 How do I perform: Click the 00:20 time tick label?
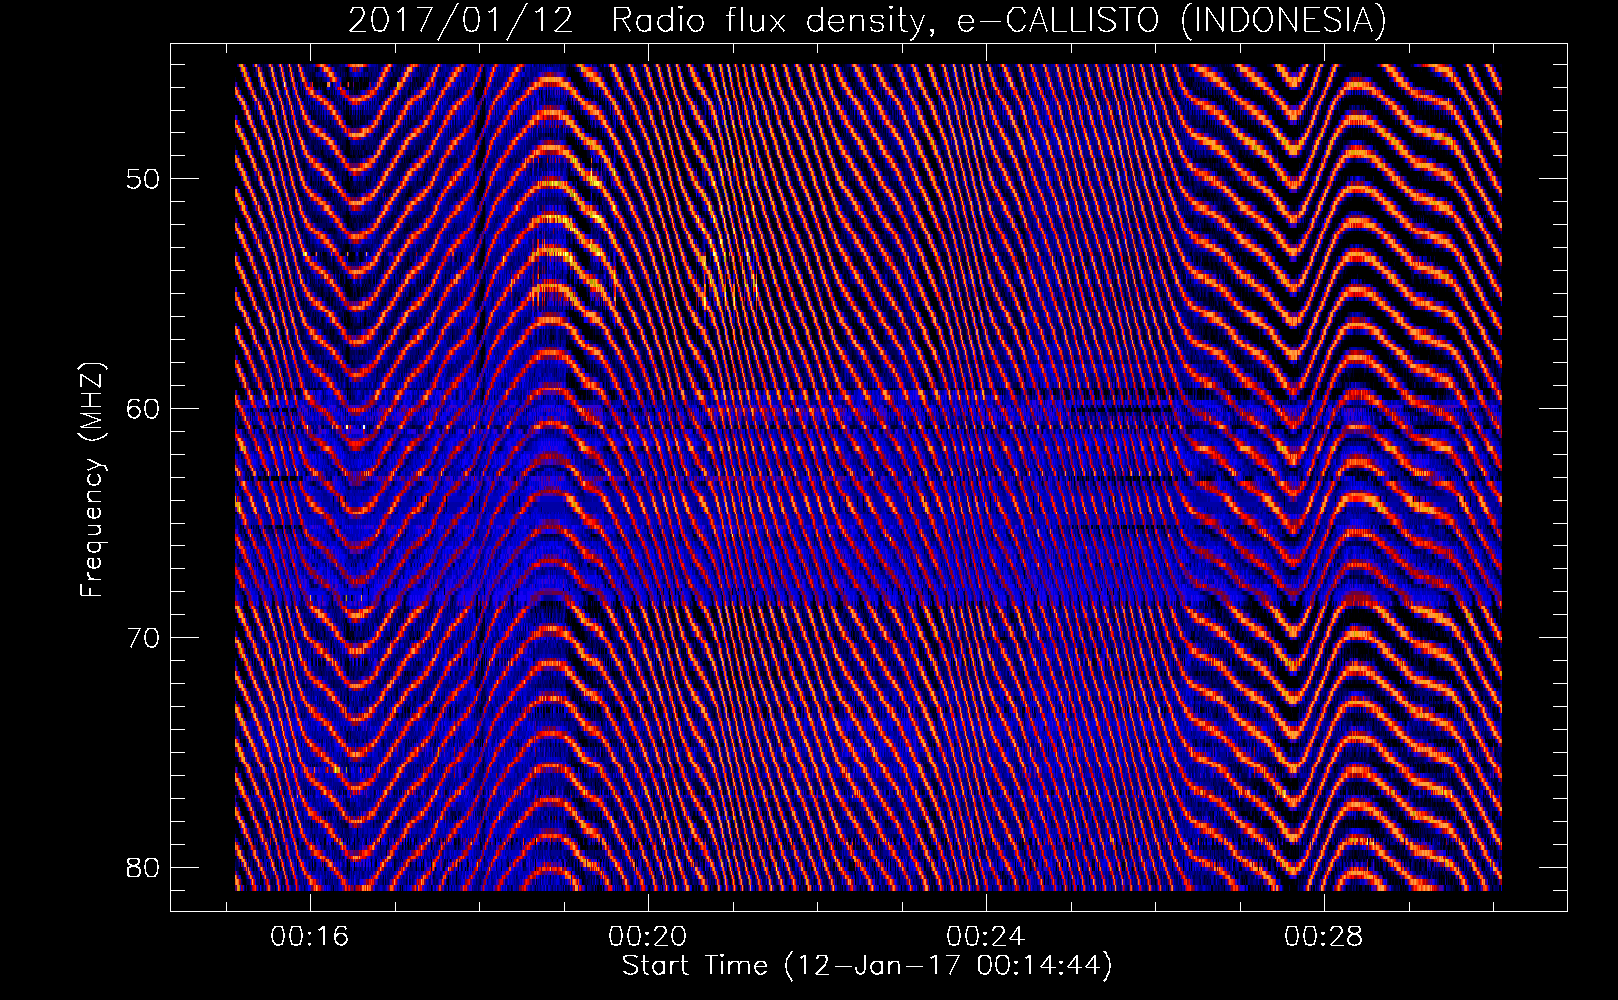648,937
